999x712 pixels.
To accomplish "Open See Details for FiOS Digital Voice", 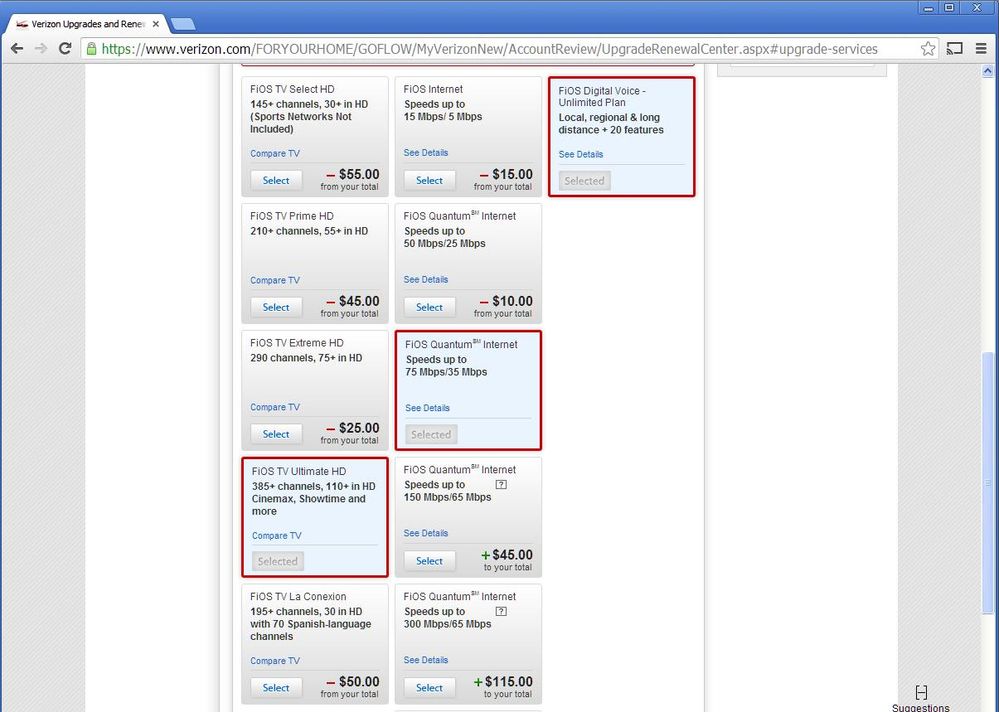I will (580, 154).
